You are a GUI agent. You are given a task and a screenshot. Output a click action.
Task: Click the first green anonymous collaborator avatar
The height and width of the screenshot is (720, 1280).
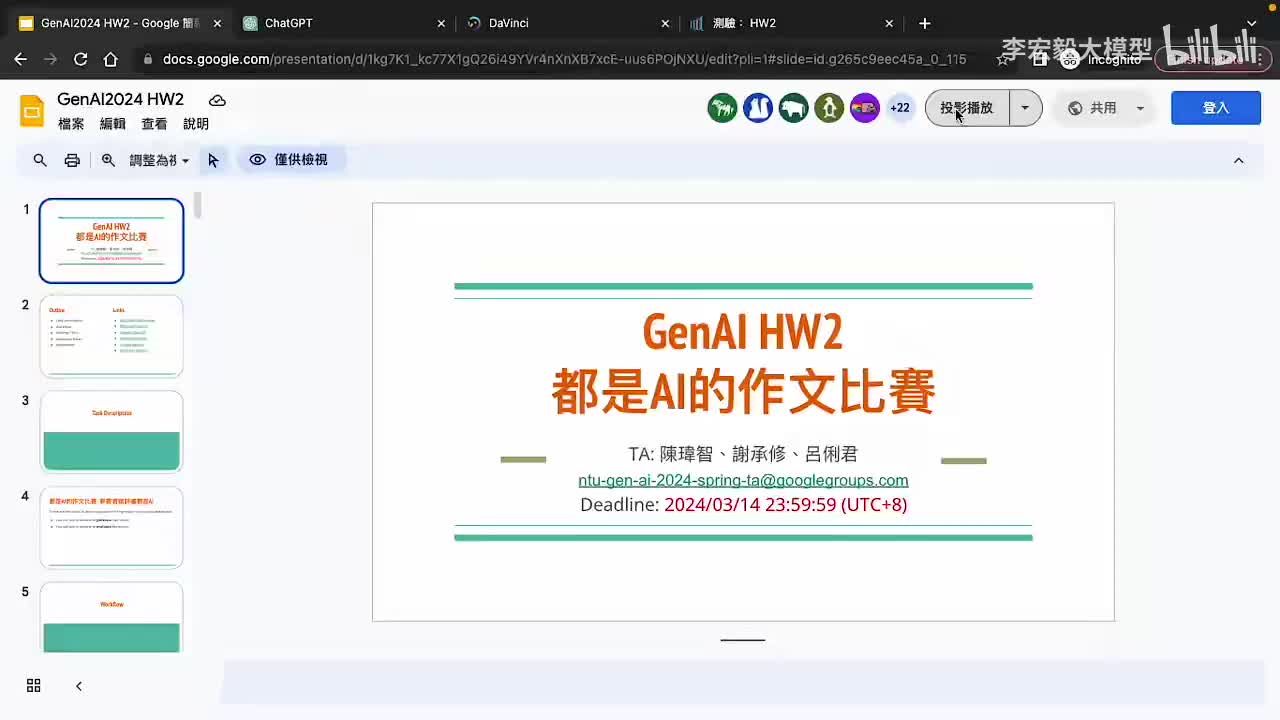[x=722, y=108]
